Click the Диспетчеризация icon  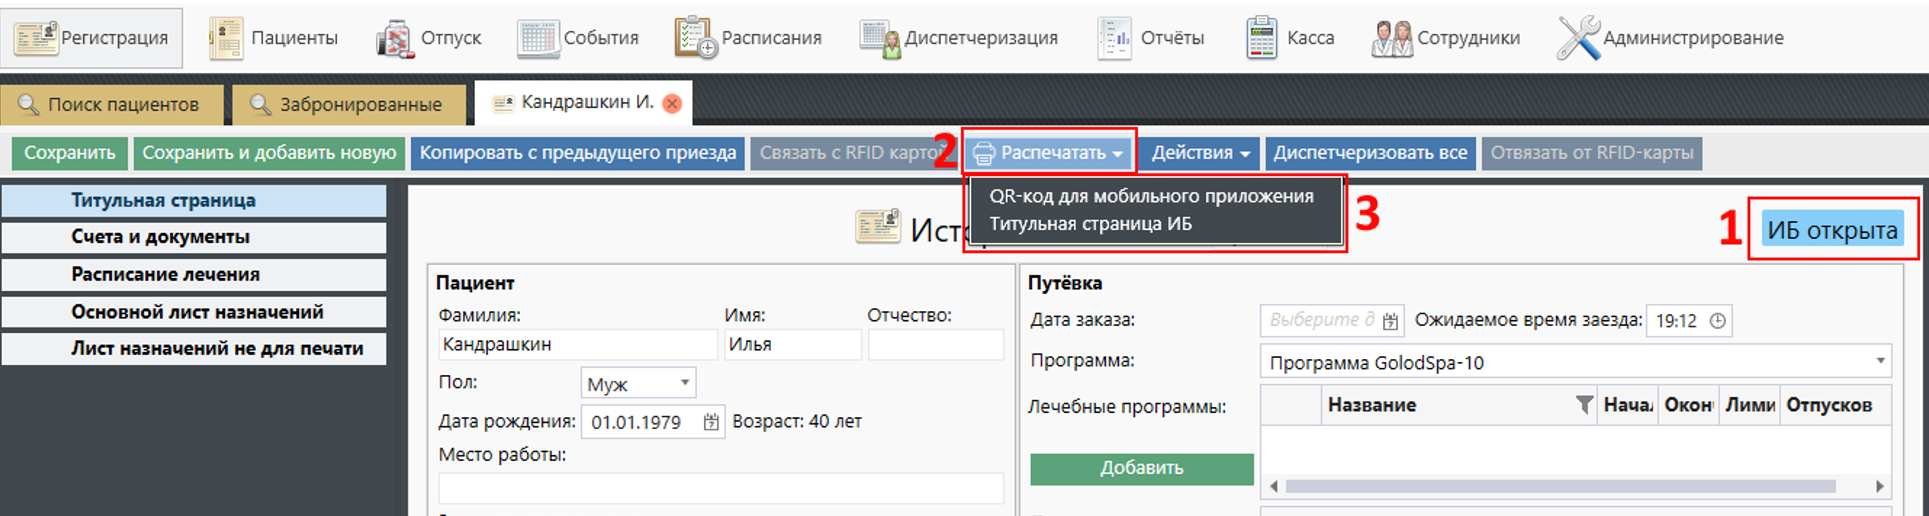pyautogui.click(x=879, y=38)
